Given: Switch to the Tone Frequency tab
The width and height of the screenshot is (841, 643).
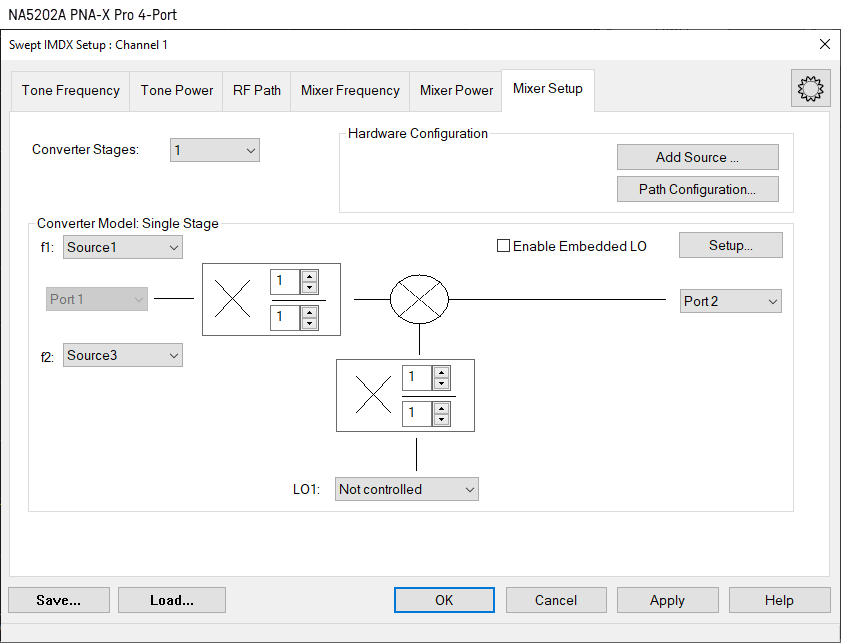Looking at the screenshot, I should coord(71,90).
